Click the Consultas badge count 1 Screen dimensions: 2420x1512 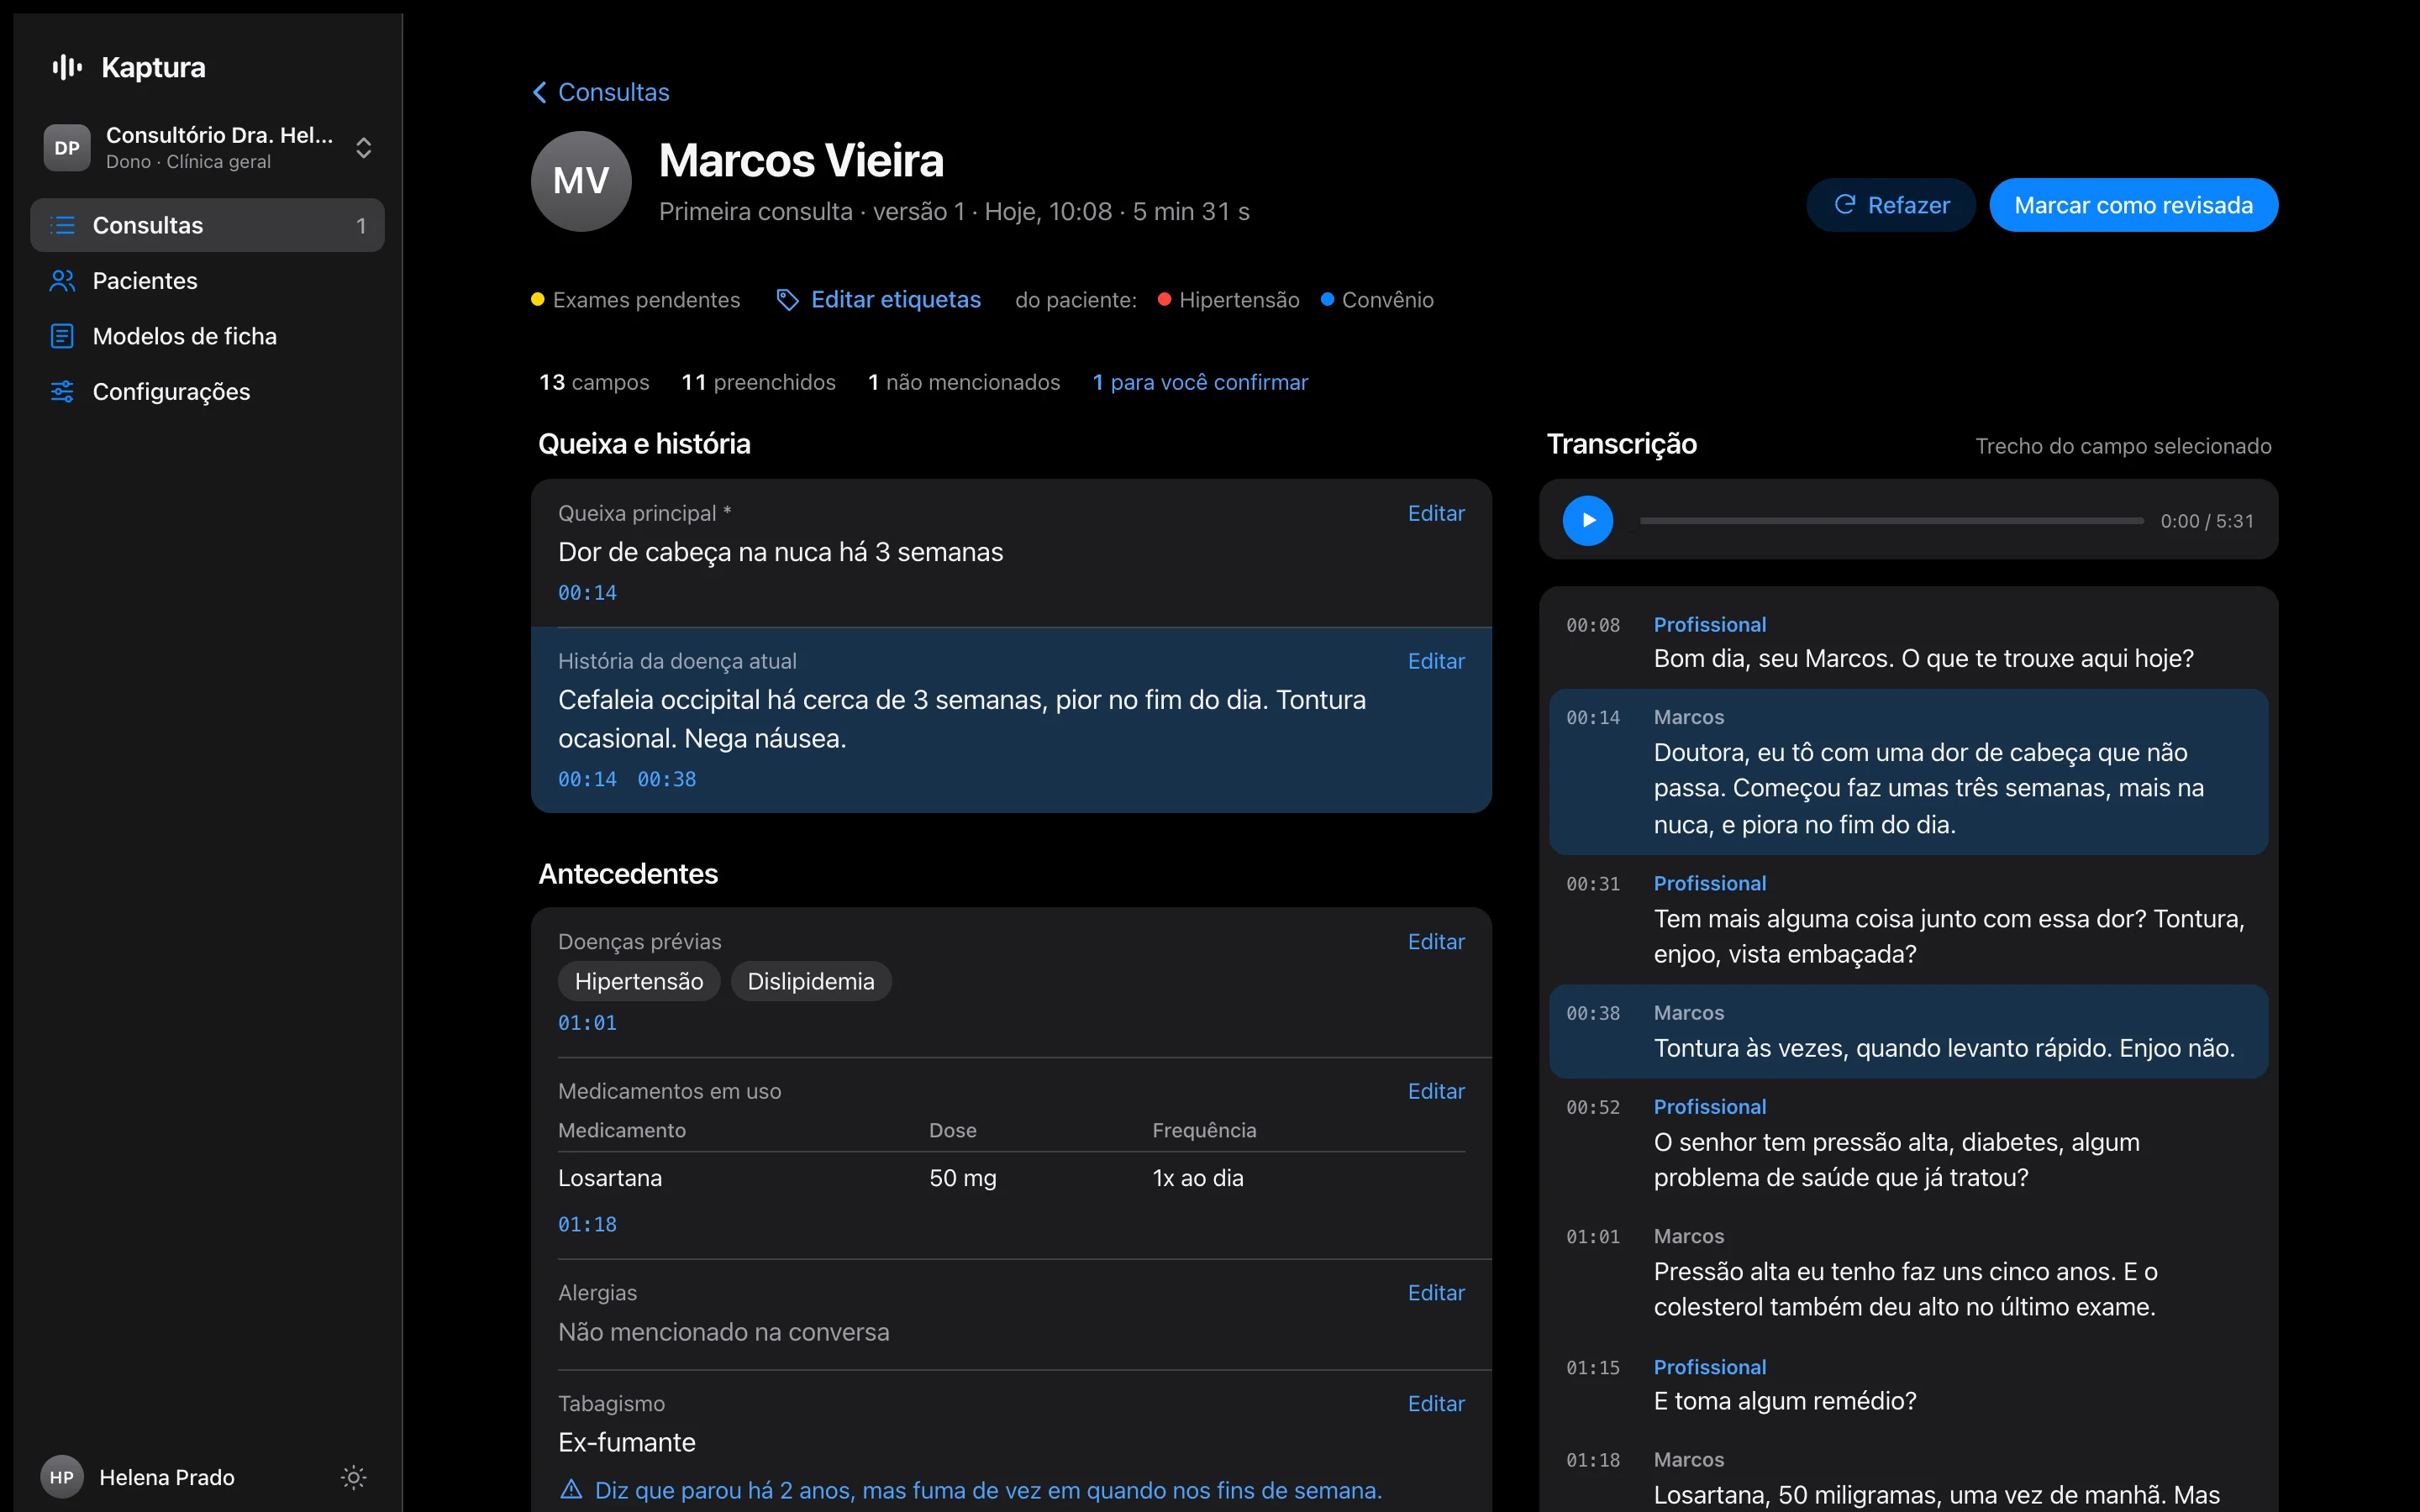tap(361, 226)
